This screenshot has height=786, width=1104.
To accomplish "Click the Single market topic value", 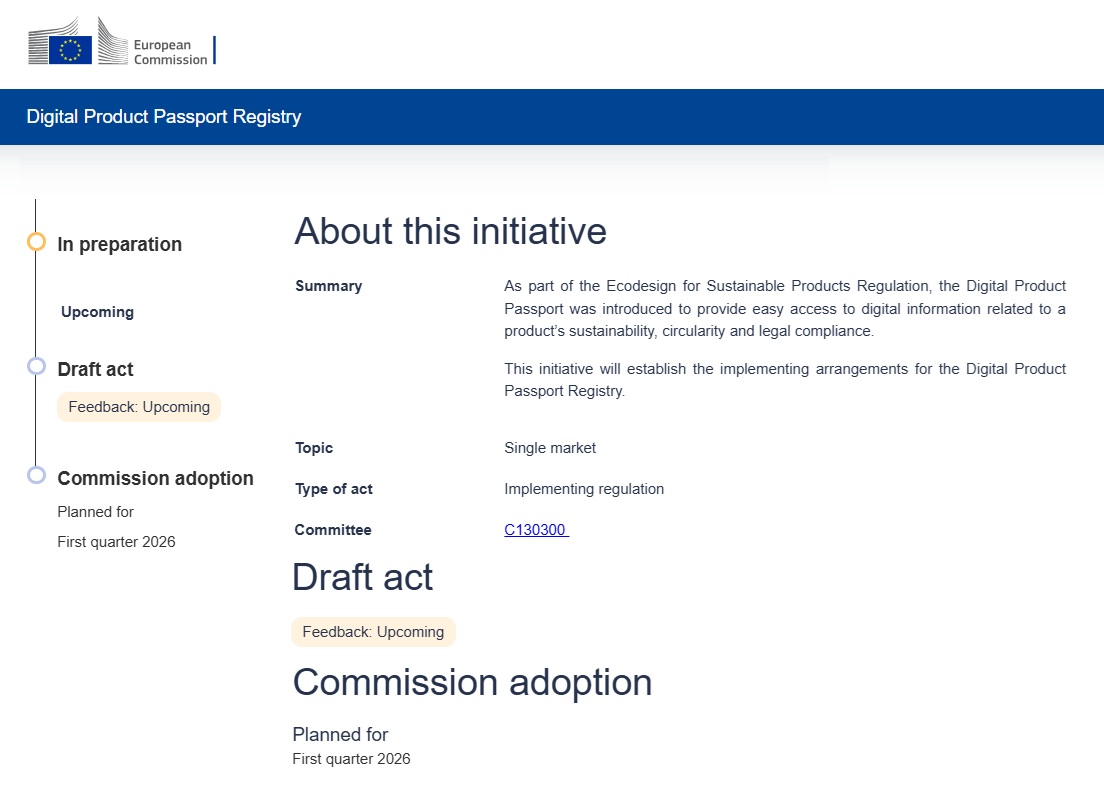I will tap(550, 448).
